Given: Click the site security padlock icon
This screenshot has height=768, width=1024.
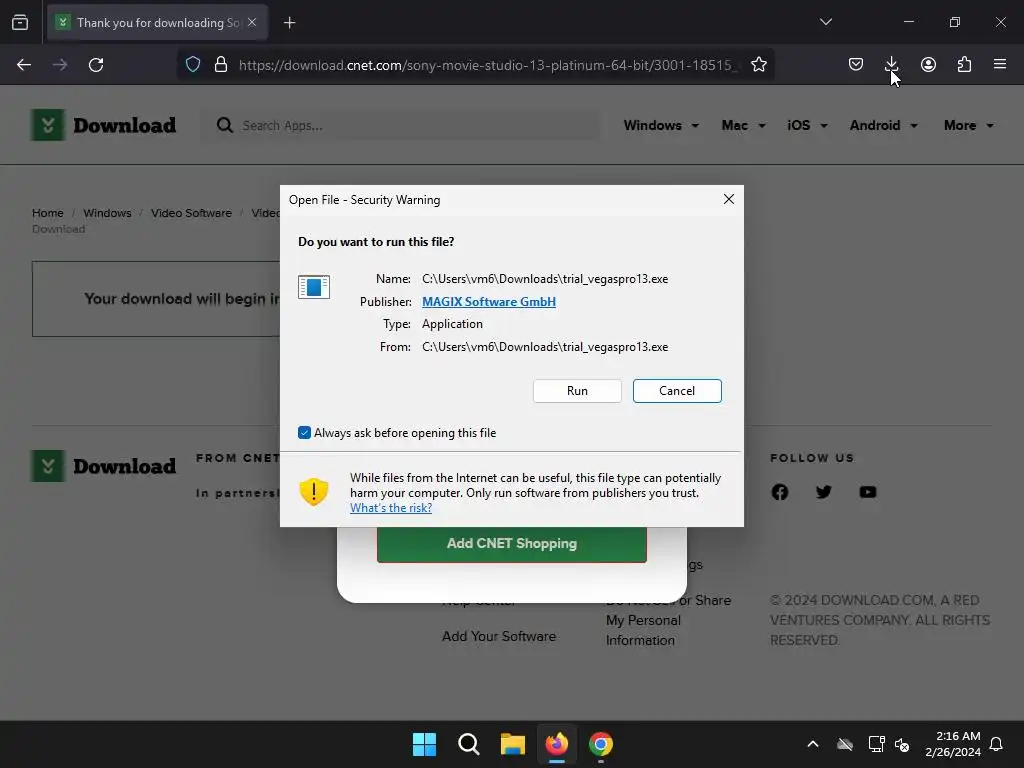Looking at the screenshot, I should pyautogui.click(x=221, y=65).
